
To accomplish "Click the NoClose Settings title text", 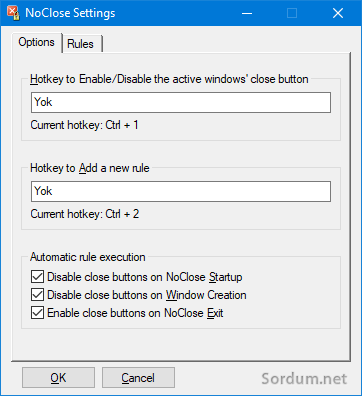I will (70, 13).
